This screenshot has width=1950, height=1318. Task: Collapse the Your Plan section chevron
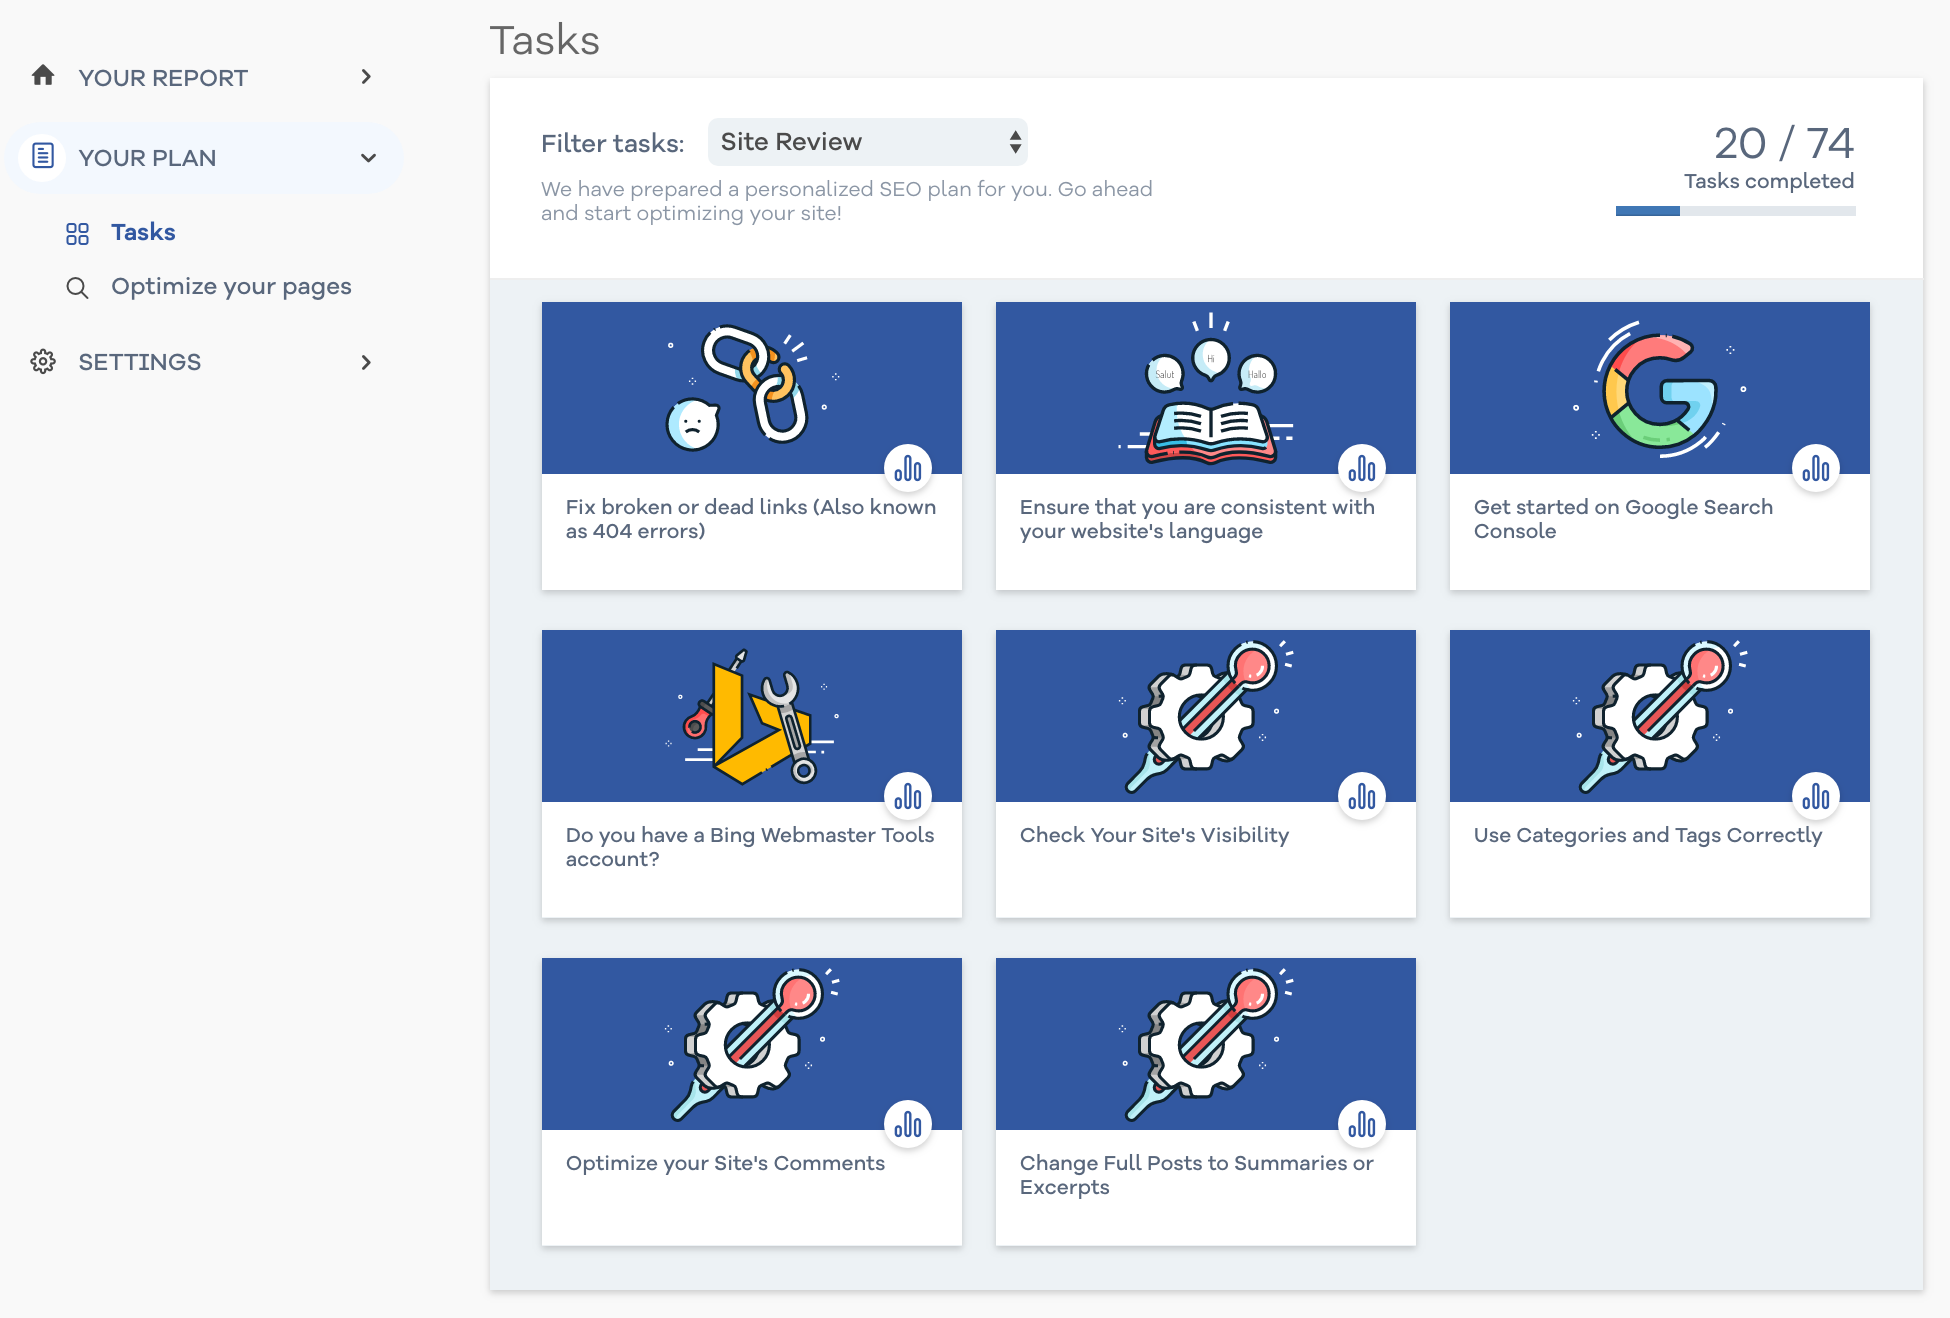[x=368, y=158]
